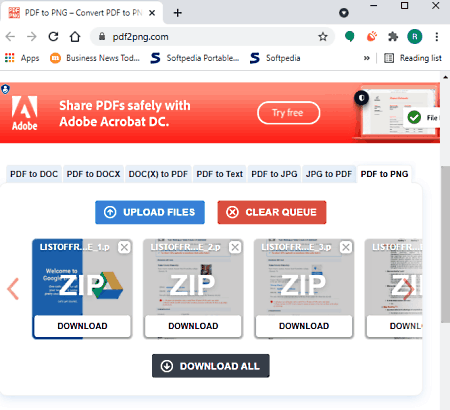Open the Softpedia bookmark

click(275, 58)
